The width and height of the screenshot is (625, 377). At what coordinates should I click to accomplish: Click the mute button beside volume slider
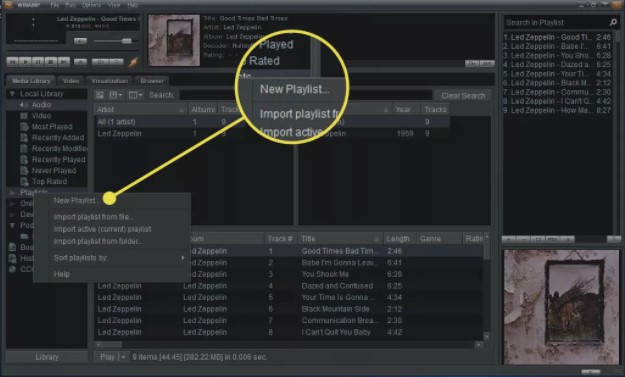tap(81, 41)
